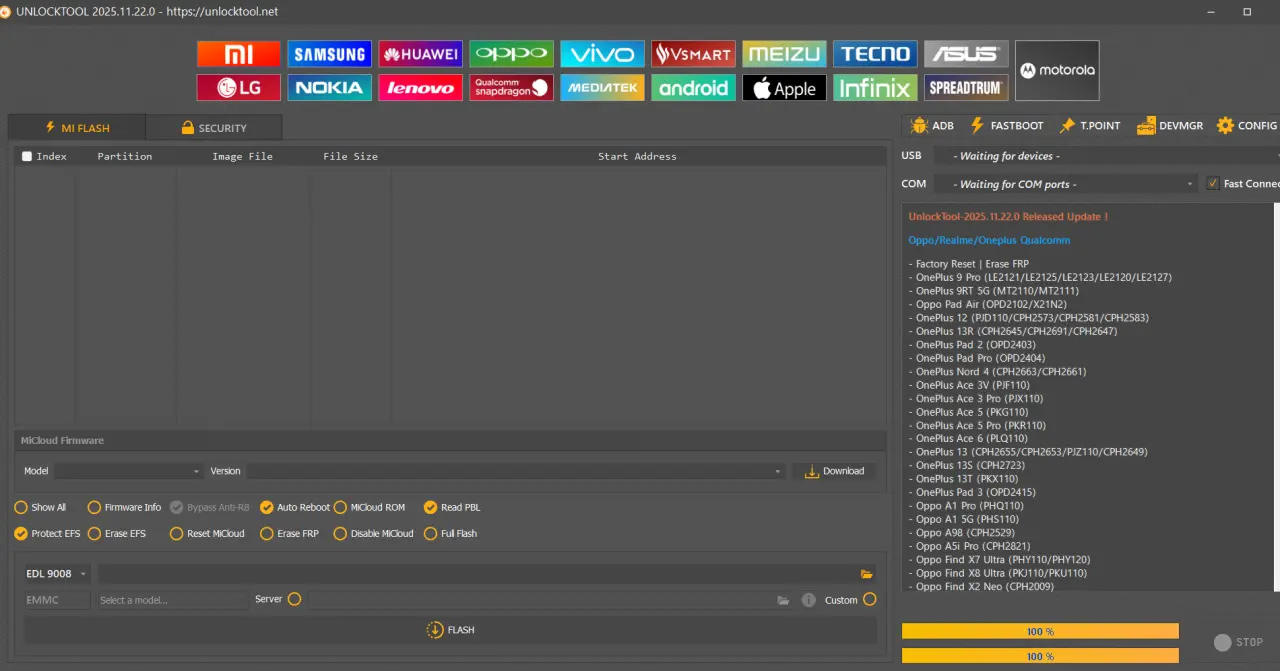Open the Samsung brand section
Image resolution: width=1280 pixels, height=671 pixels.
click(x=329, y=54)
